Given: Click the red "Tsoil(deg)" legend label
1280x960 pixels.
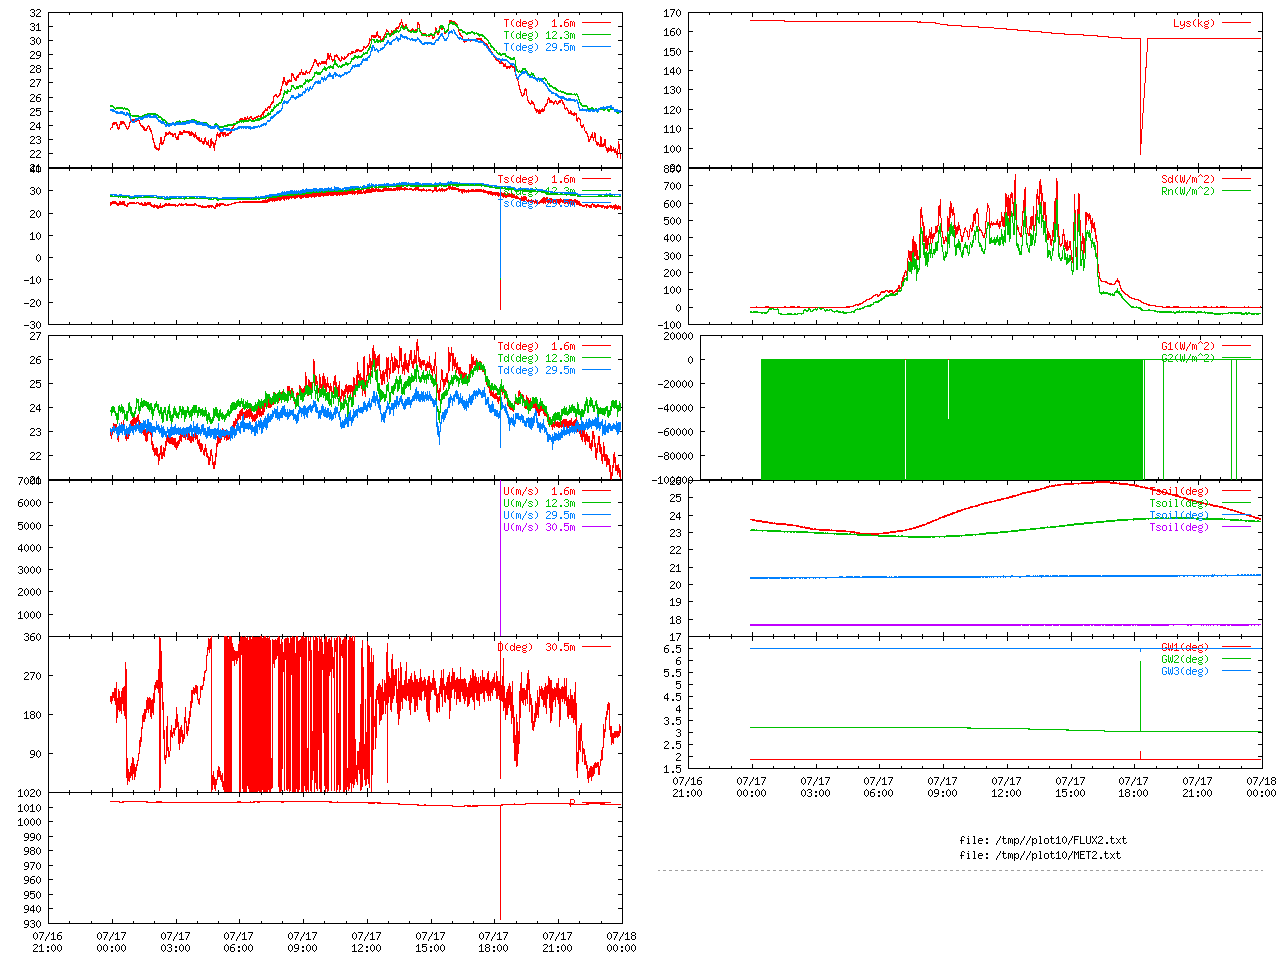Looking at the screenshot, I should coord(1179,491).
